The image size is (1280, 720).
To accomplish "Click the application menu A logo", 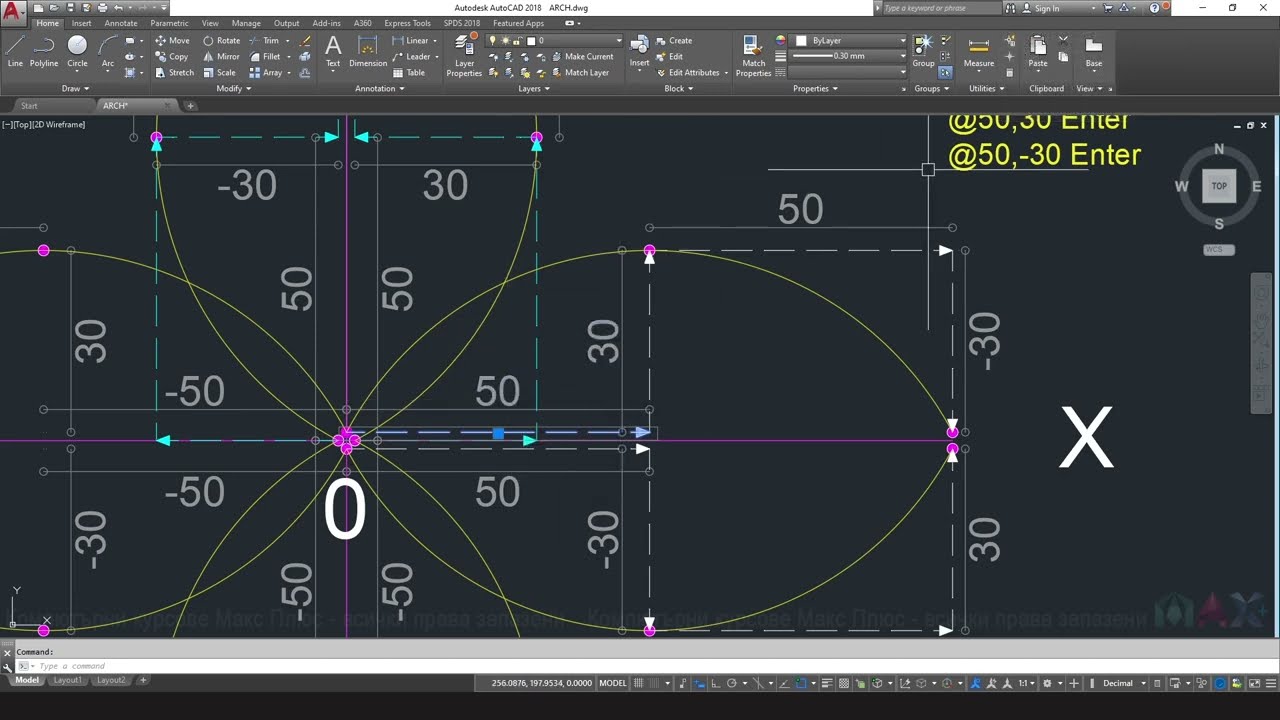I will (14, 12).
